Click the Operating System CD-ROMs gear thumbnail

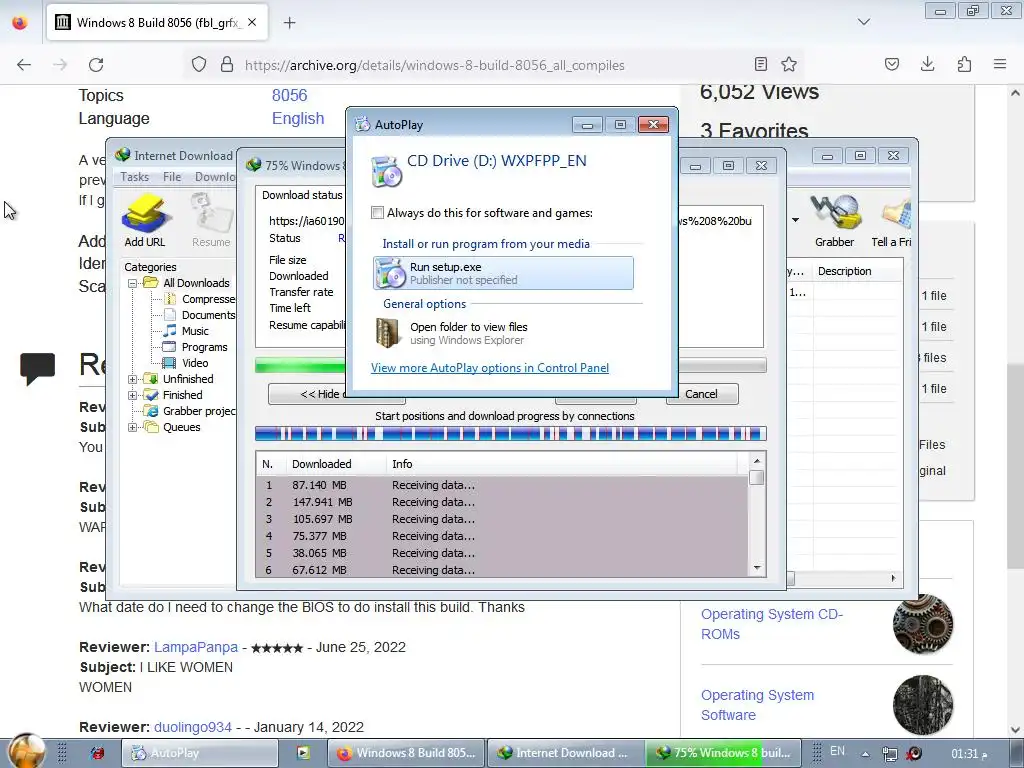923,624
